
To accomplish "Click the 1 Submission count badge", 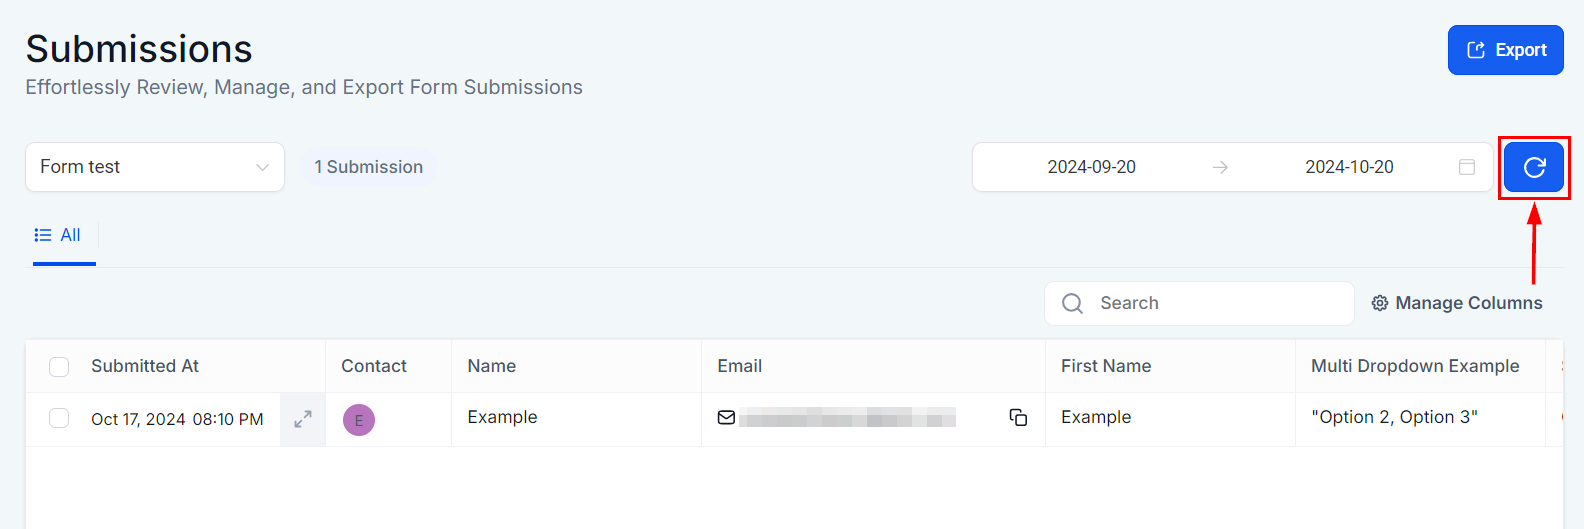I will [x=369, y=167].
